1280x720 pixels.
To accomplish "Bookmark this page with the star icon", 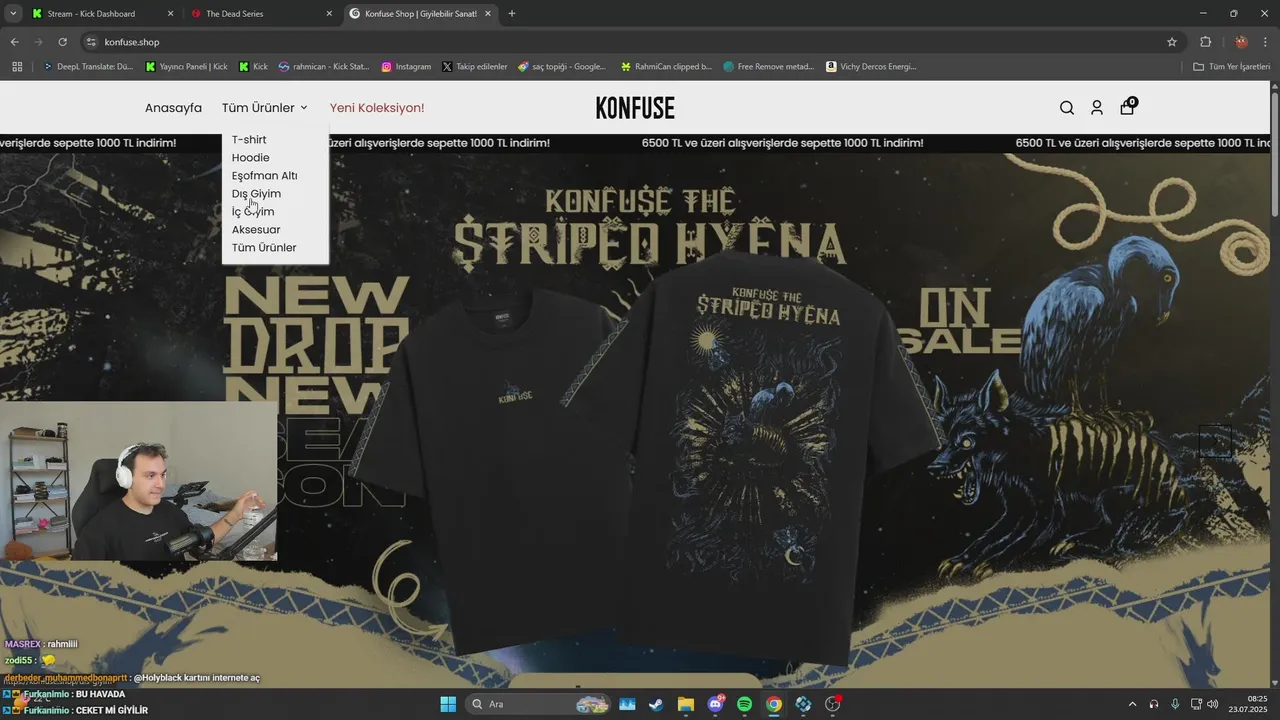I will (x=1172, y=42).
